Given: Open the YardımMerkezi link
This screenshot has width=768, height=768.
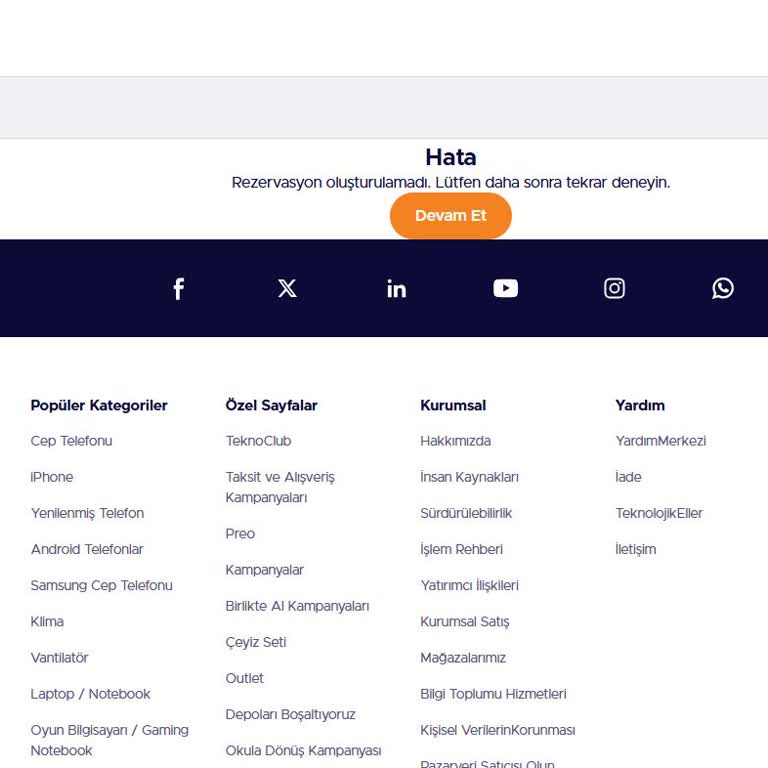Looking at the screenshot, I should click(x=660, y=441).
